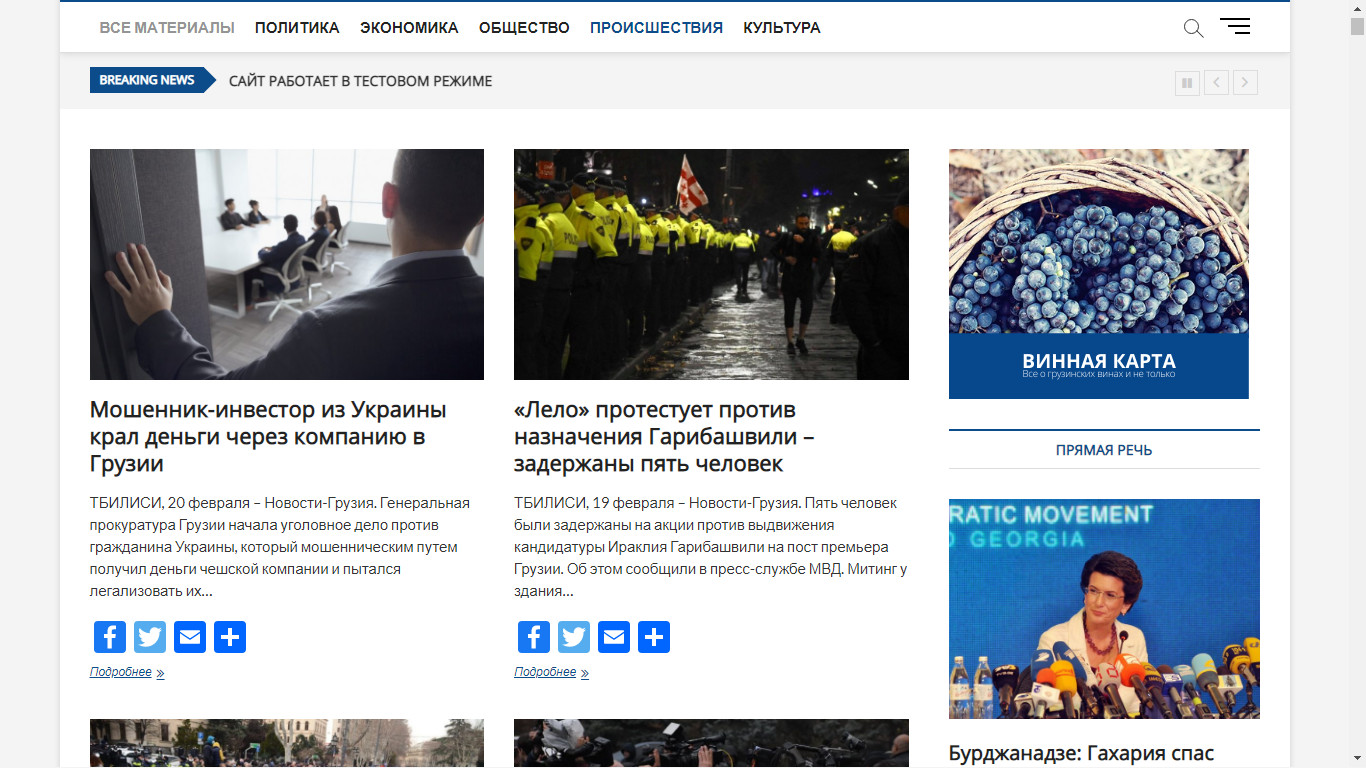Share Ukraine investor article on Twitter
Screen dimensions: 1366x768
(x=150, y=637)
